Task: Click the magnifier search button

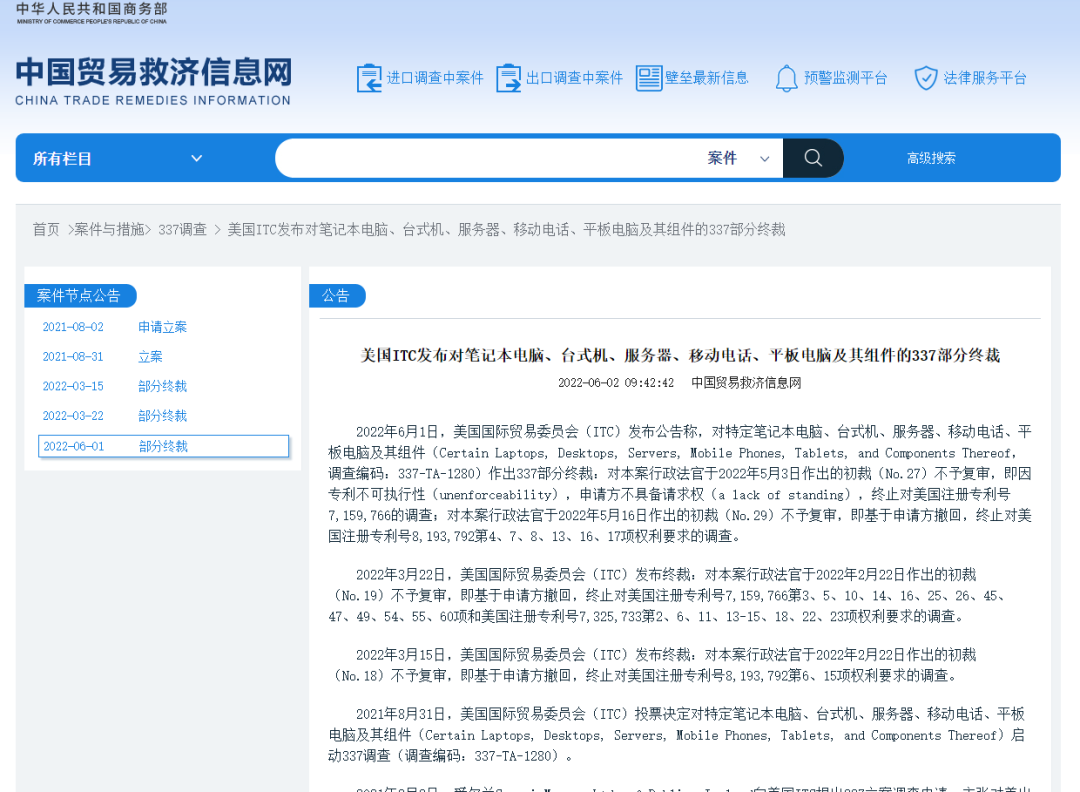Action: click(813, 158)
